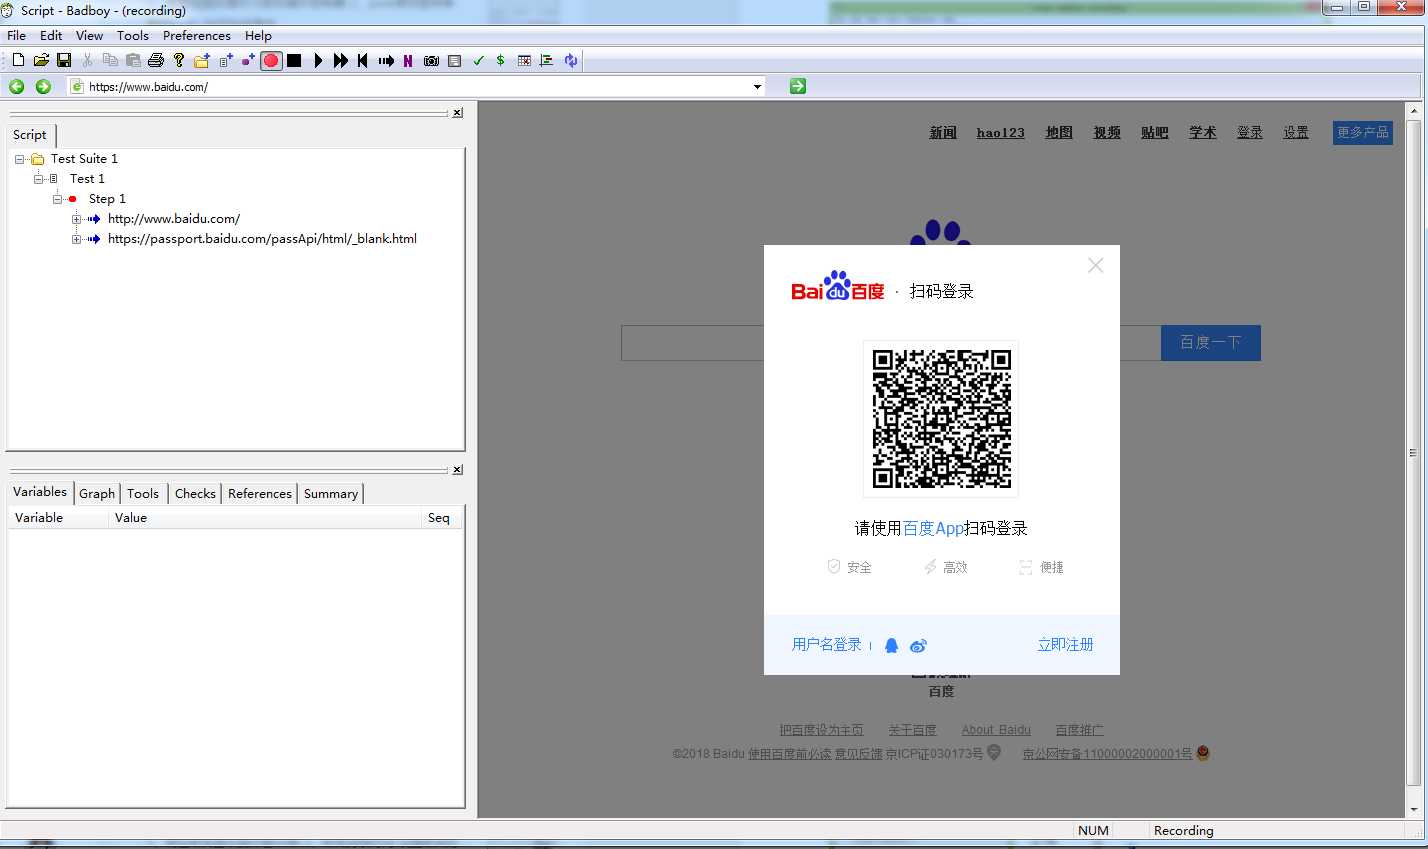Click into the URL address field
Image resolution: width=1428 pixels, height=849 pixels.
[416, 87]
